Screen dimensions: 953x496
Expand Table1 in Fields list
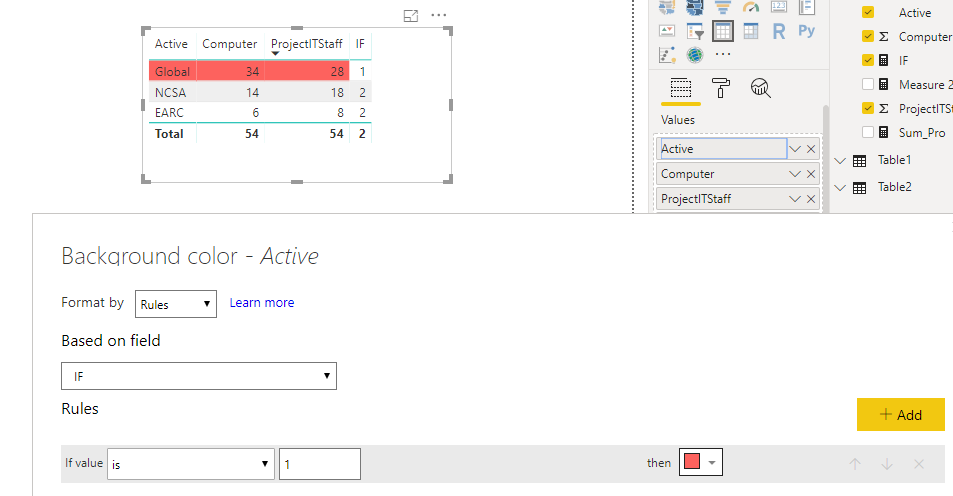(840, 161)
